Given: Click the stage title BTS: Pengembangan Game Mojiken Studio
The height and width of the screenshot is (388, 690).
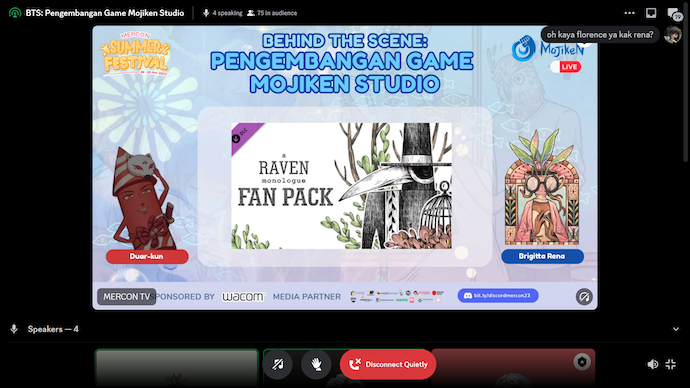Looking at the screenshot, I should [105, 13].
